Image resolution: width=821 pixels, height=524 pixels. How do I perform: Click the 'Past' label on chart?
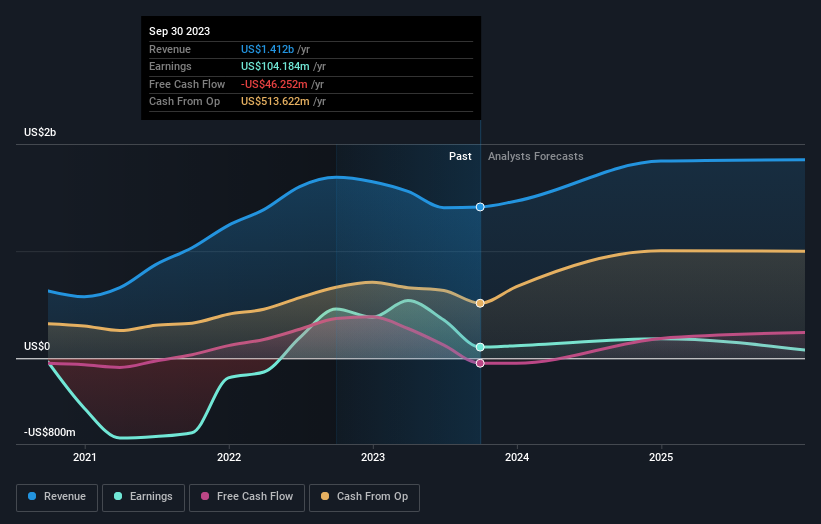[460, 157]
